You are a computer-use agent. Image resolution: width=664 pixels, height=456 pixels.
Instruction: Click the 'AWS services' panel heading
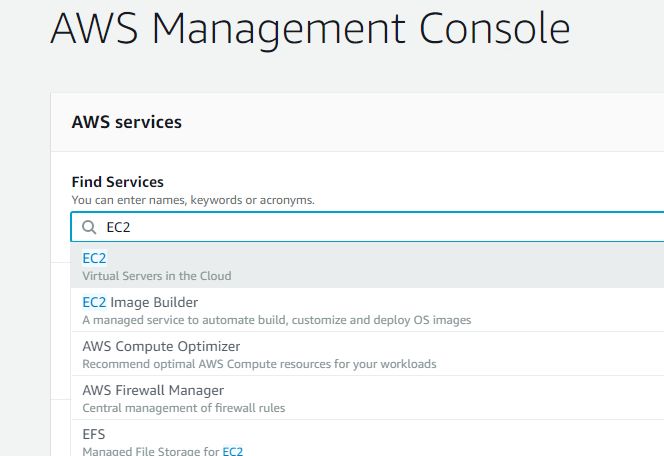(127, 122)
